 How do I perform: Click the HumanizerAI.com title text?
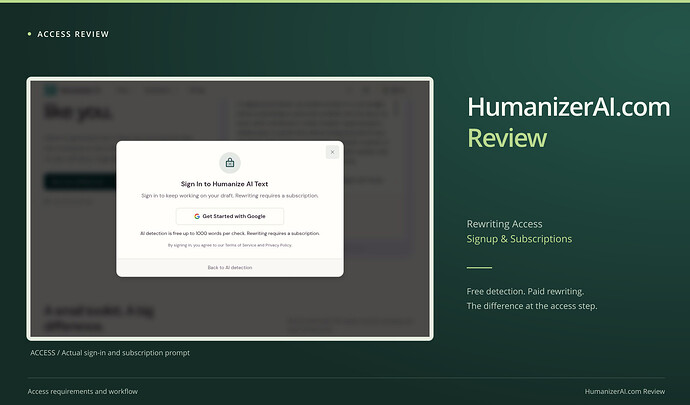point(569,107)
